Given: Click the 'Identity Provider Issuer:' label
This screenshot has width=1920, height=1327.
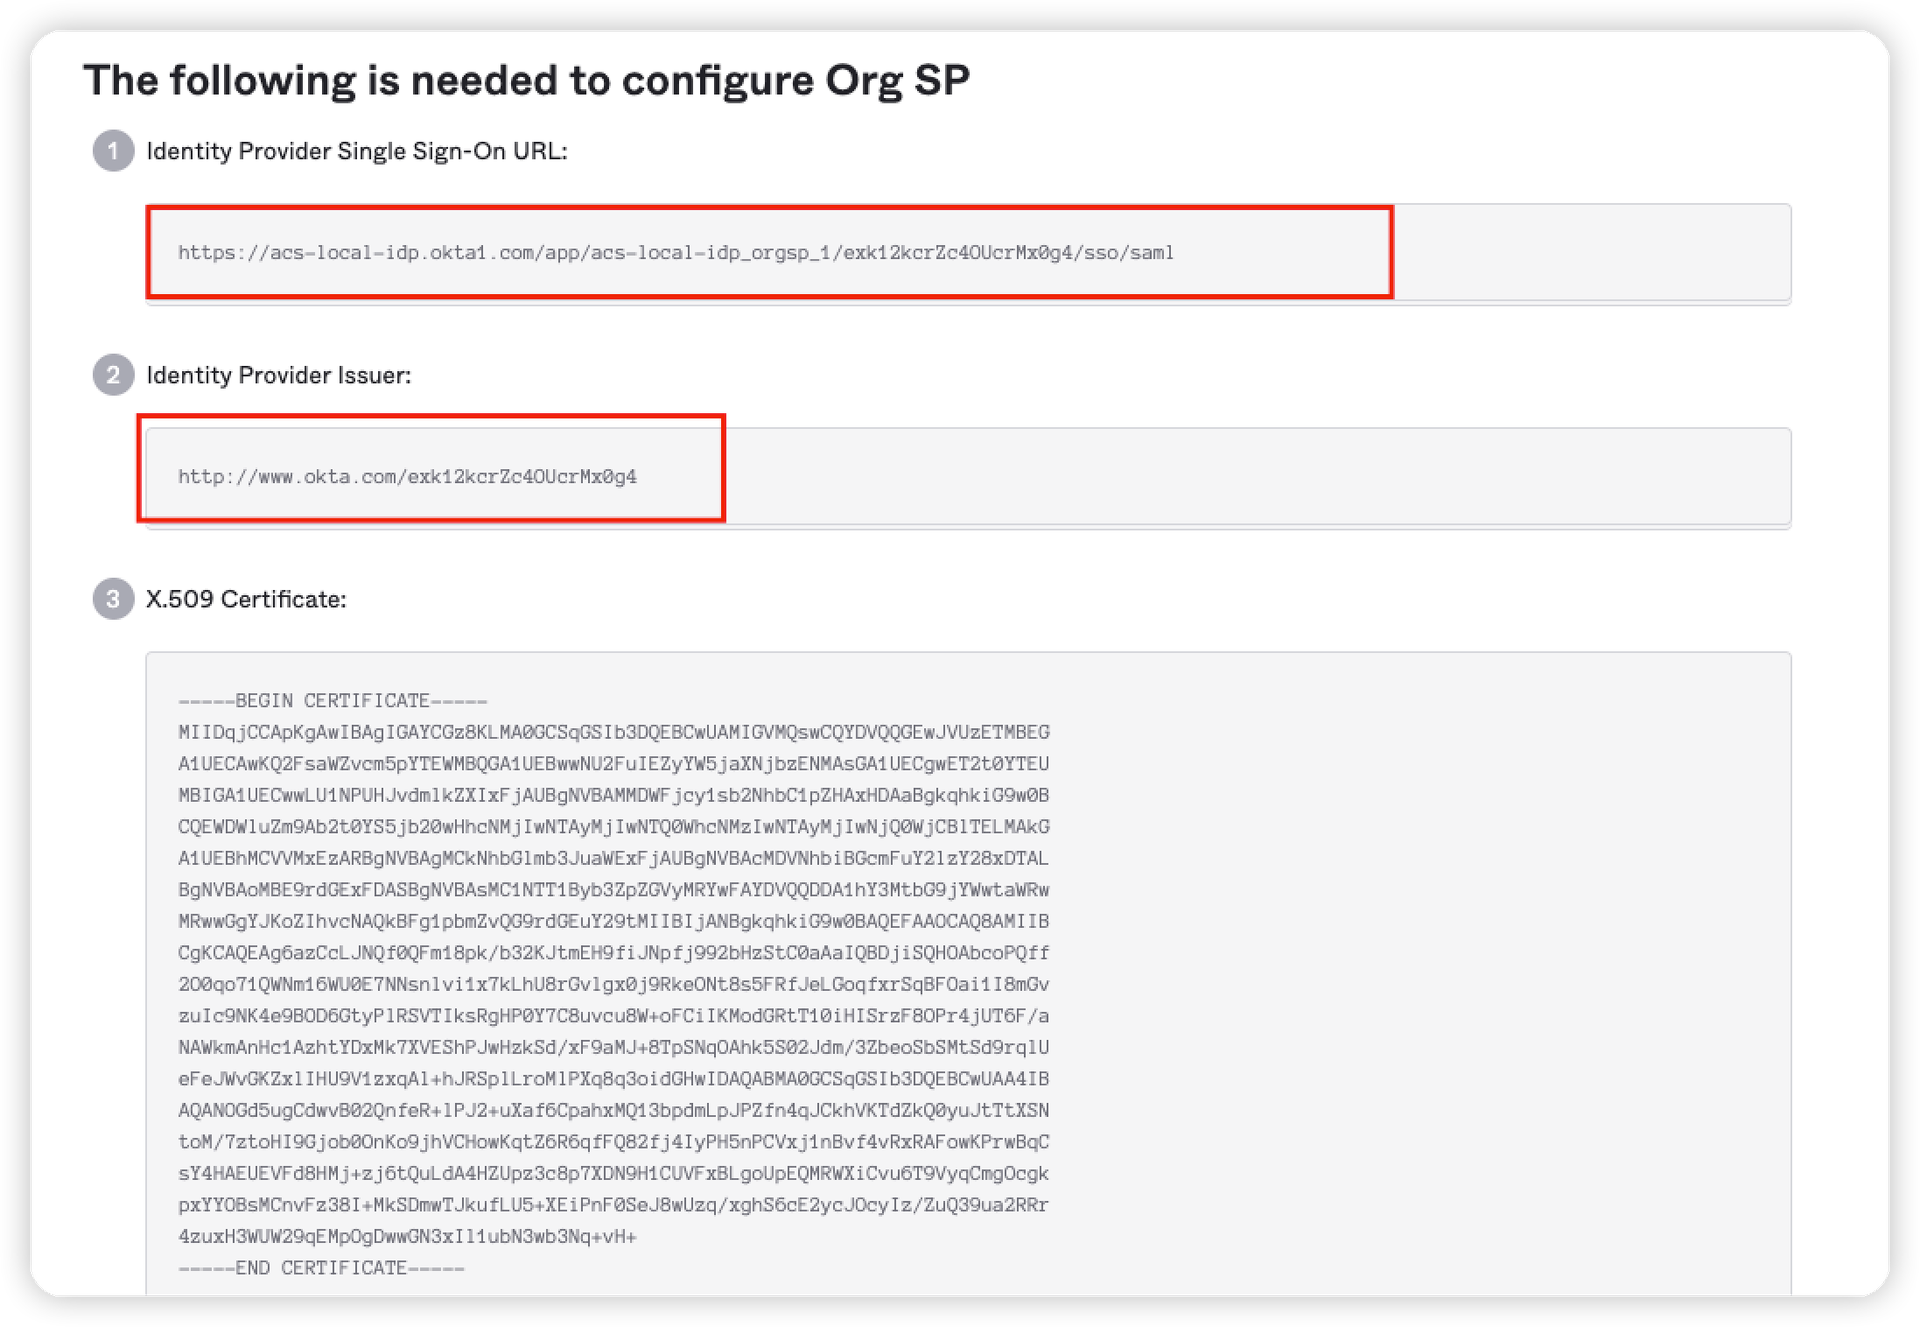Looking at the screenshot, I should click(x=278, y=375).
